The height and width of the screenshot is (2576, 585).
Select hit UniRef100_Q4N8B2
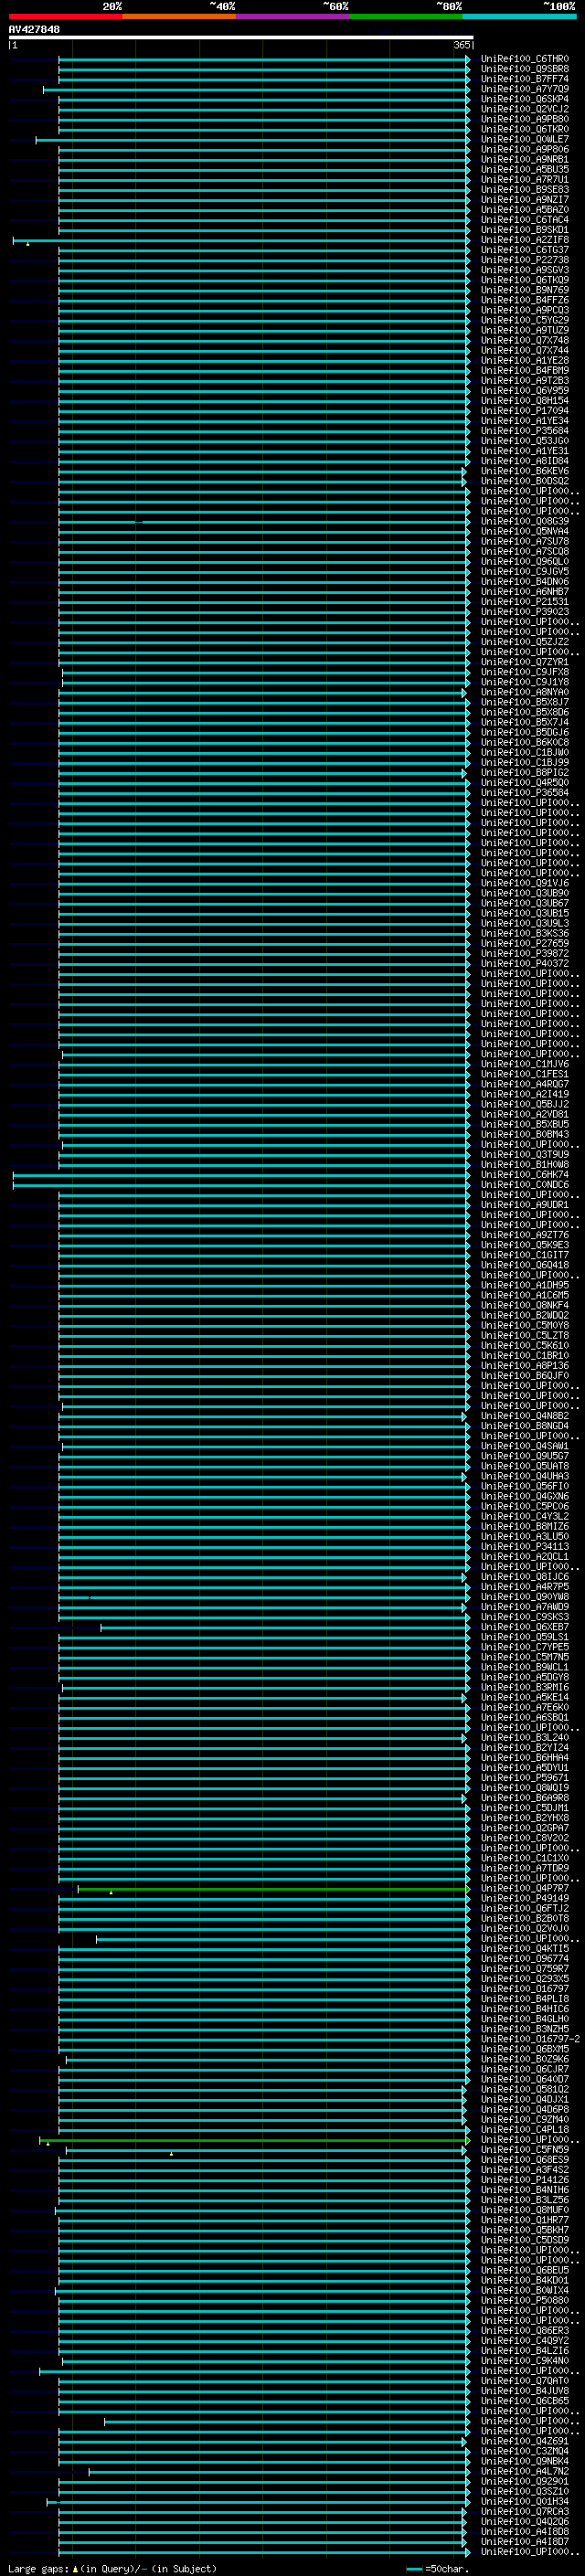click(x=525, y=1416)
